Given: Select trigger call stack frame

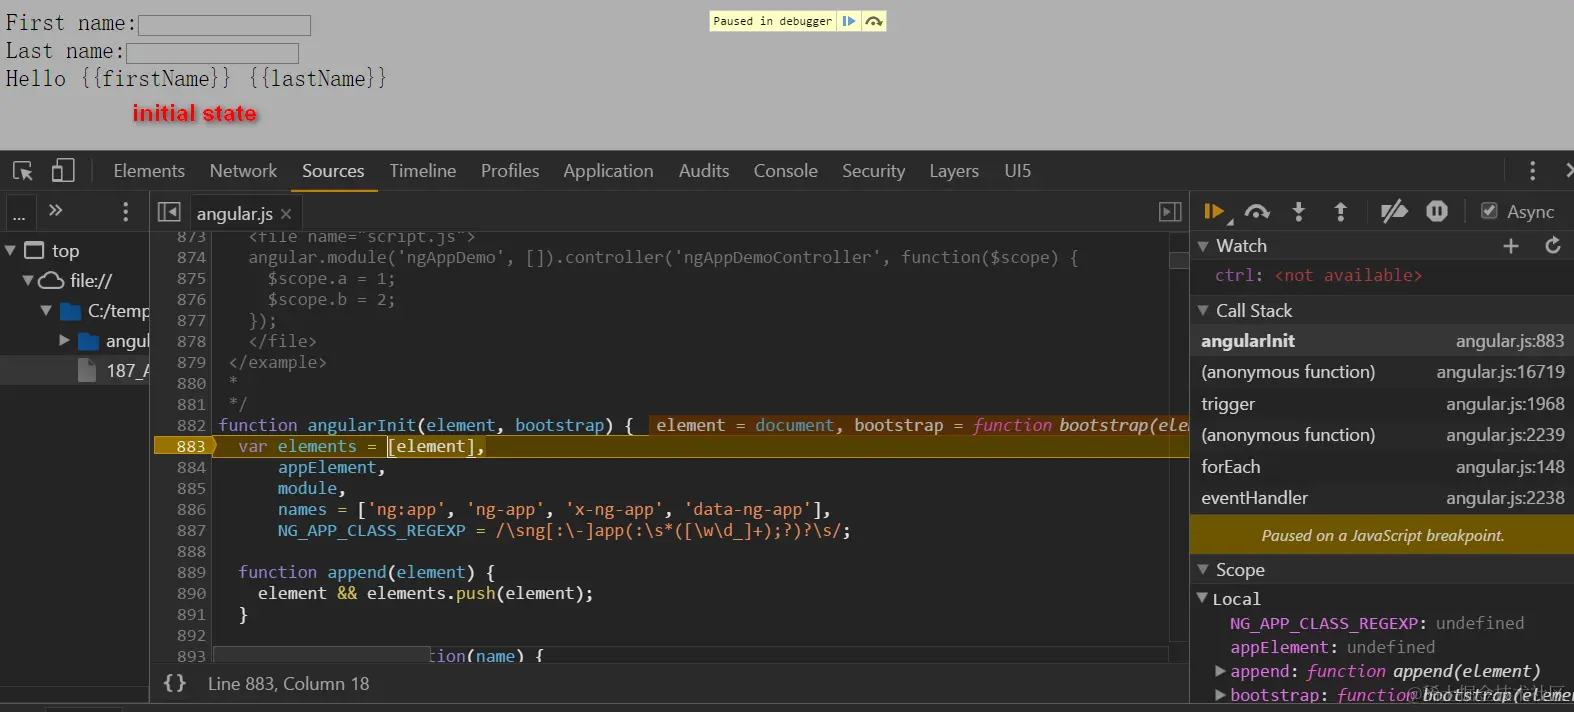Looking at the screenshot, I should pyautogui.click(x=1382, y=404).
